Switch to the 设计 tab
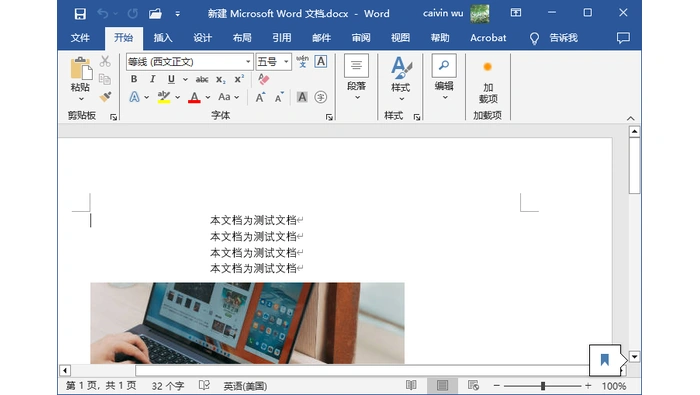The width and height of the screenshot is (700, 395). pos(203,38)
